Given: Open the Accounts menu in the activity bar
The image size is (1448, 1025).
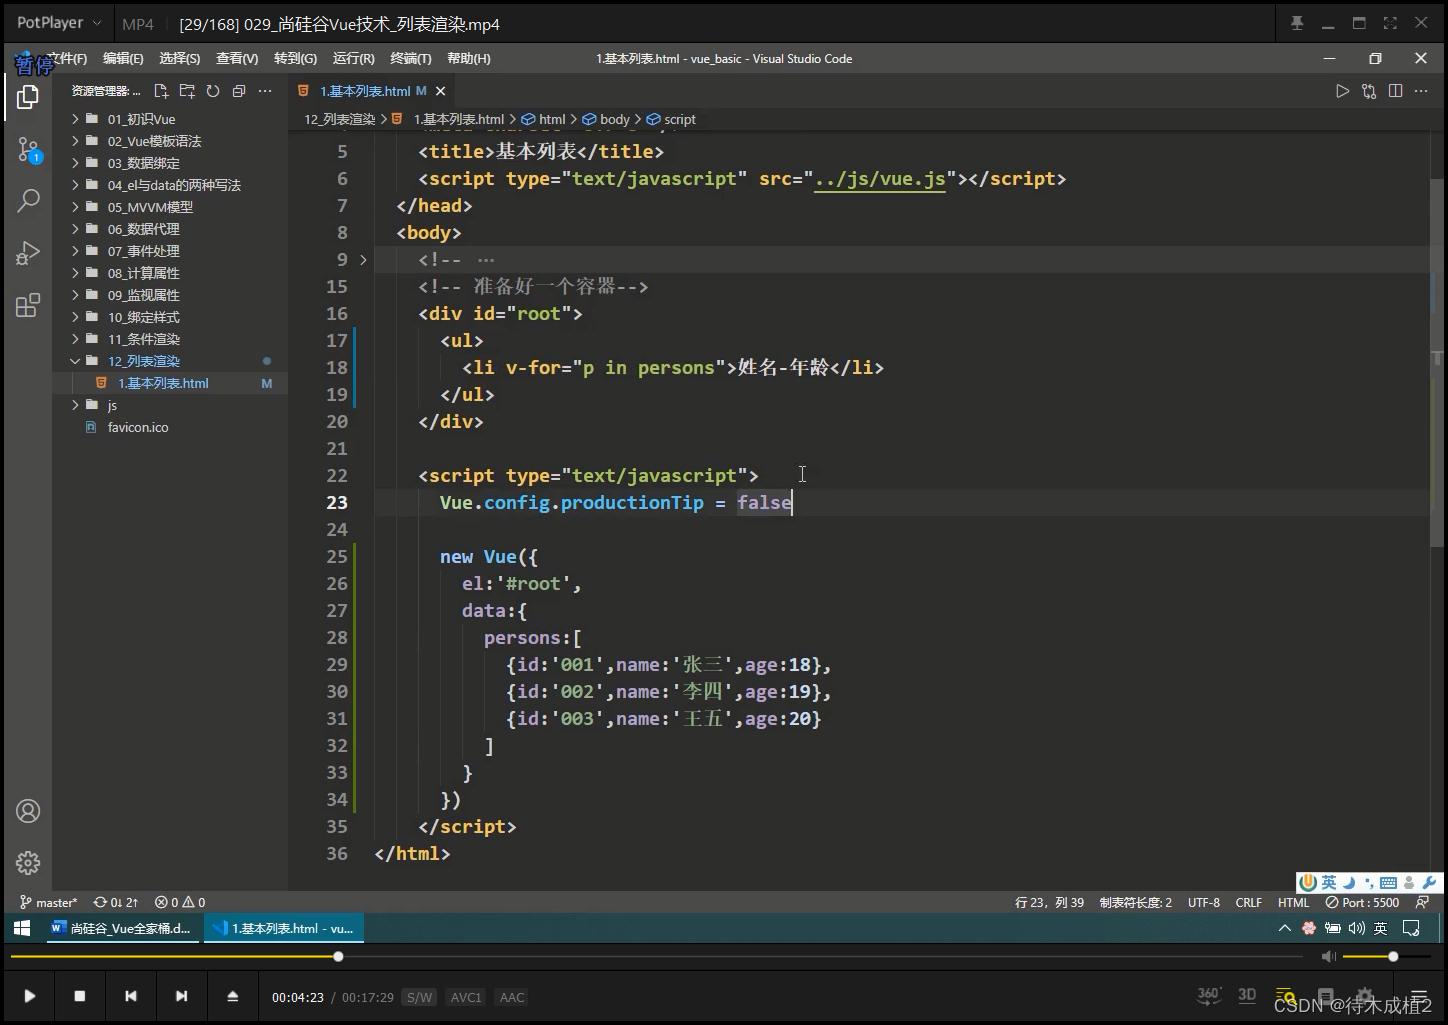Looking at the screenshot, I should (28, 811).
